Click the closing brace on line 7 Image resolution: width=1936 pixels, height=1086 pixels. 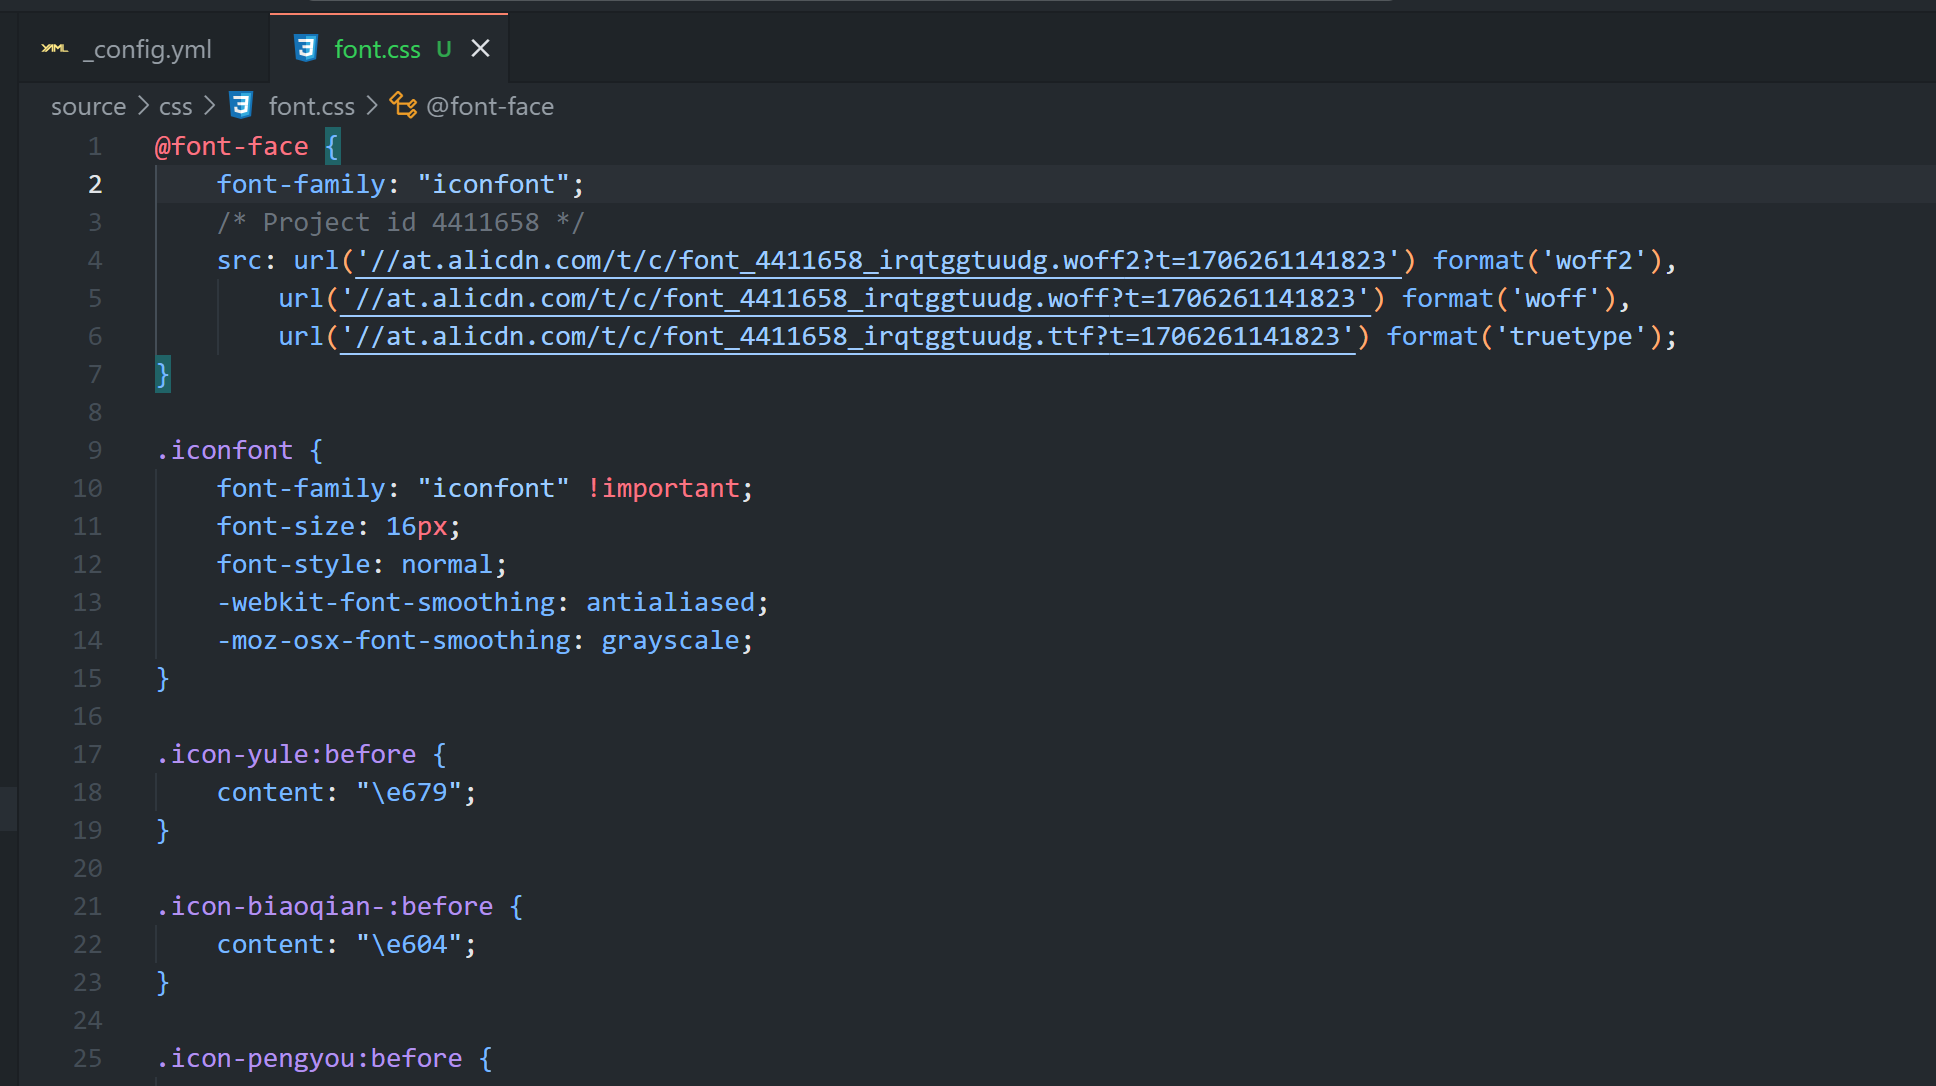tap(163, 374)
